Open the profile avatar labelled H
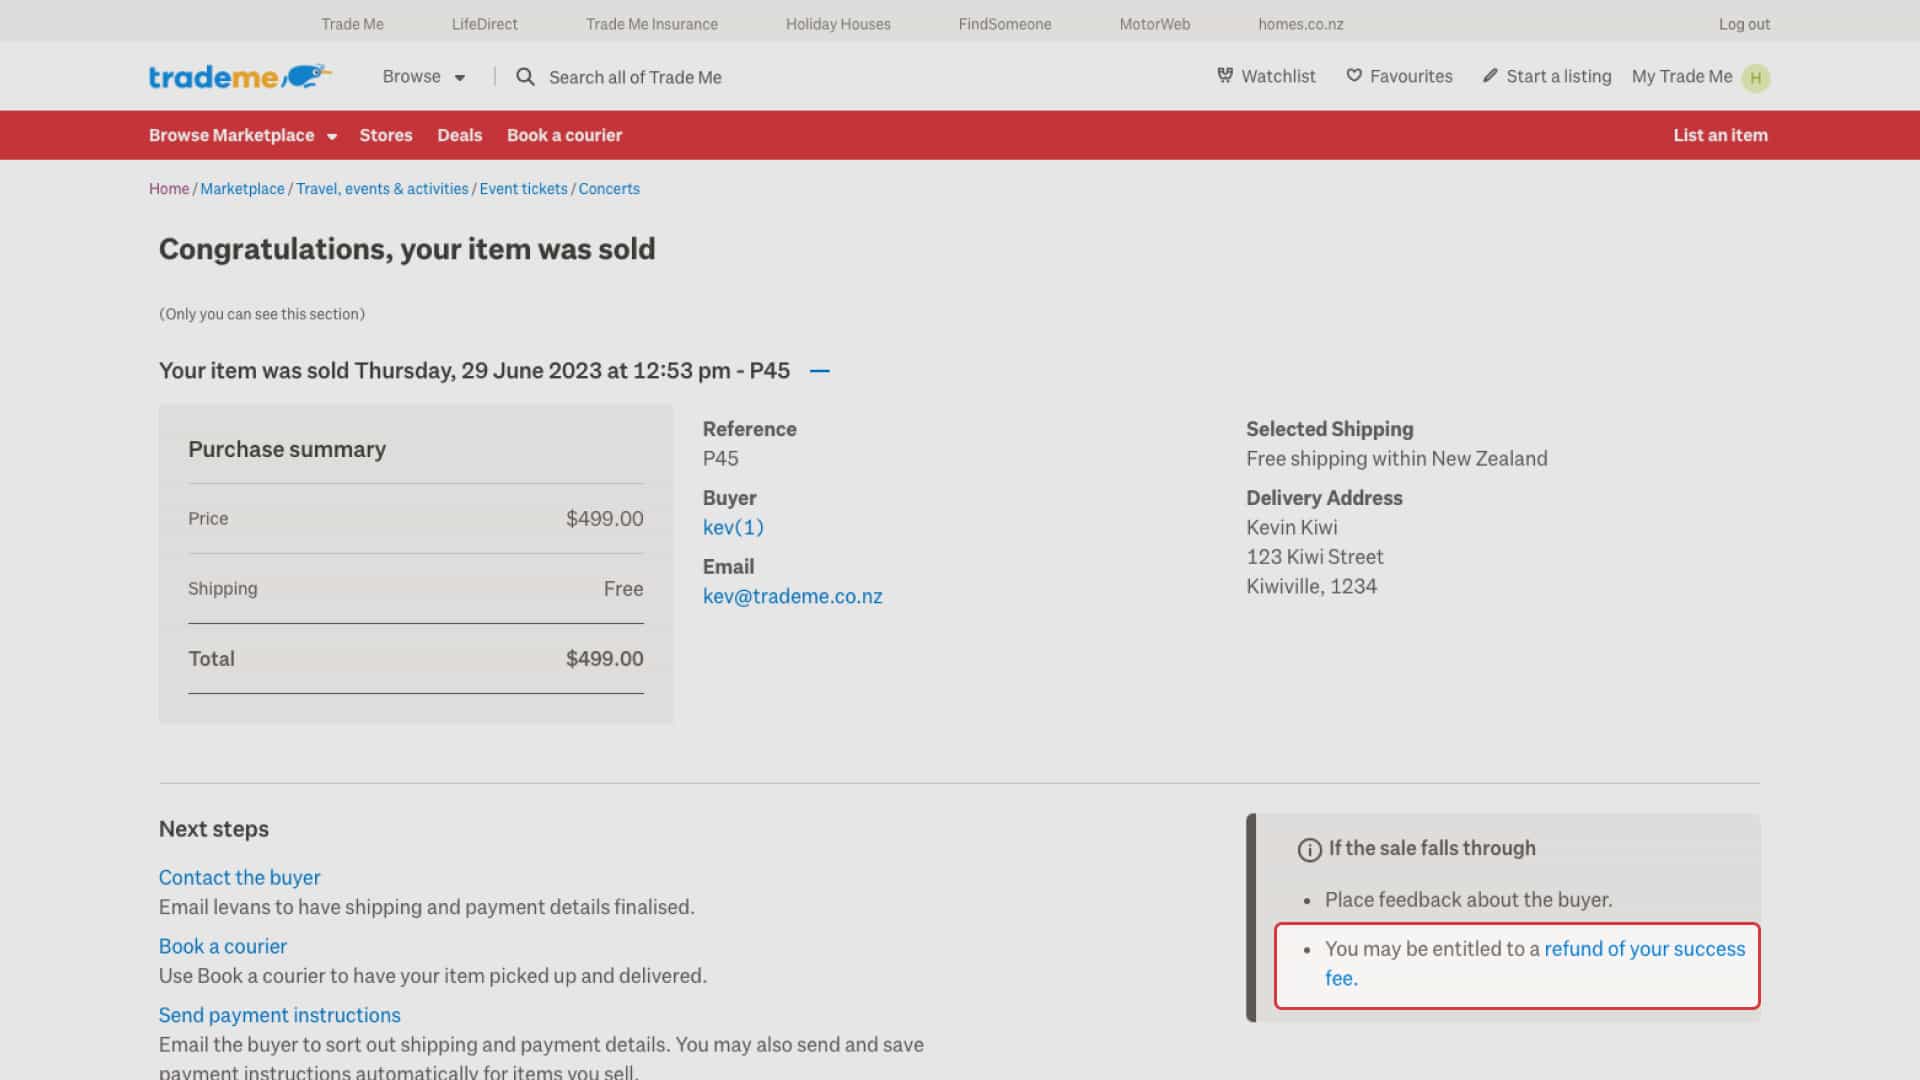Screen dimensions: 1920x1080 point(1756,77)
